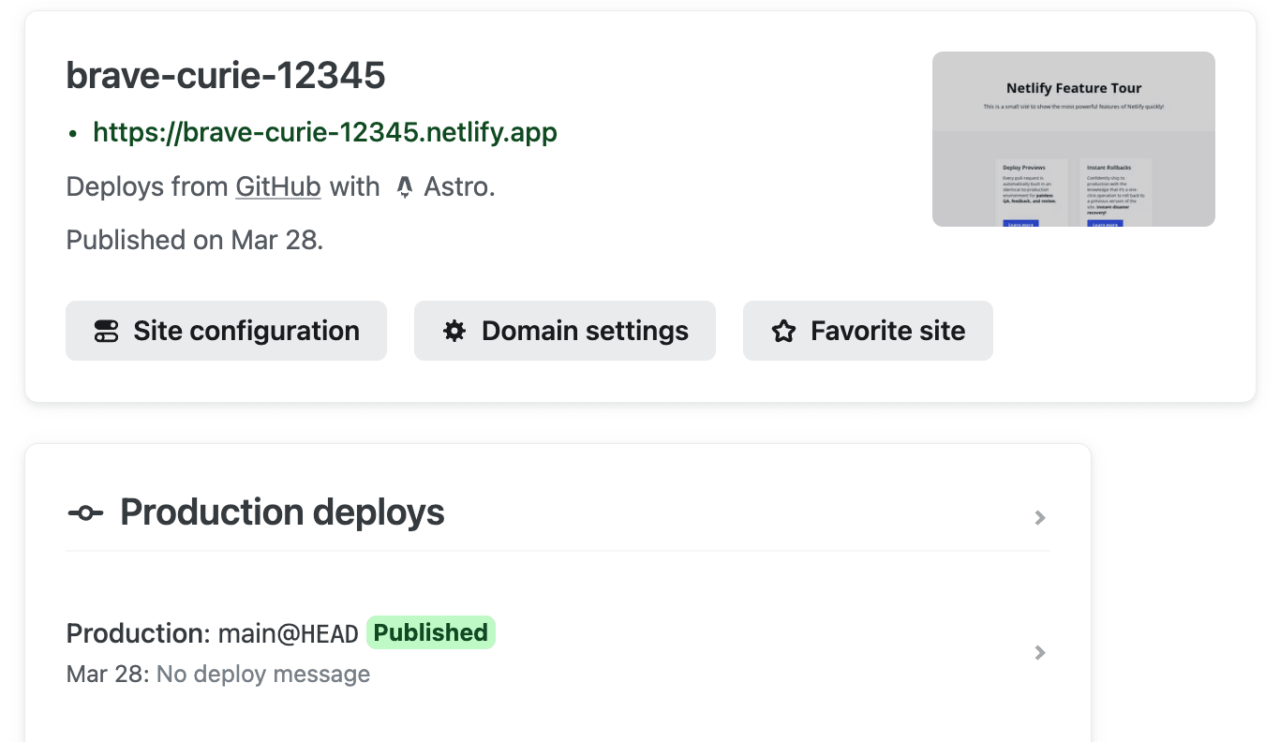Toggle favorite status for brave-curie-12345
1280x742 pixels.
coord(867,330)
